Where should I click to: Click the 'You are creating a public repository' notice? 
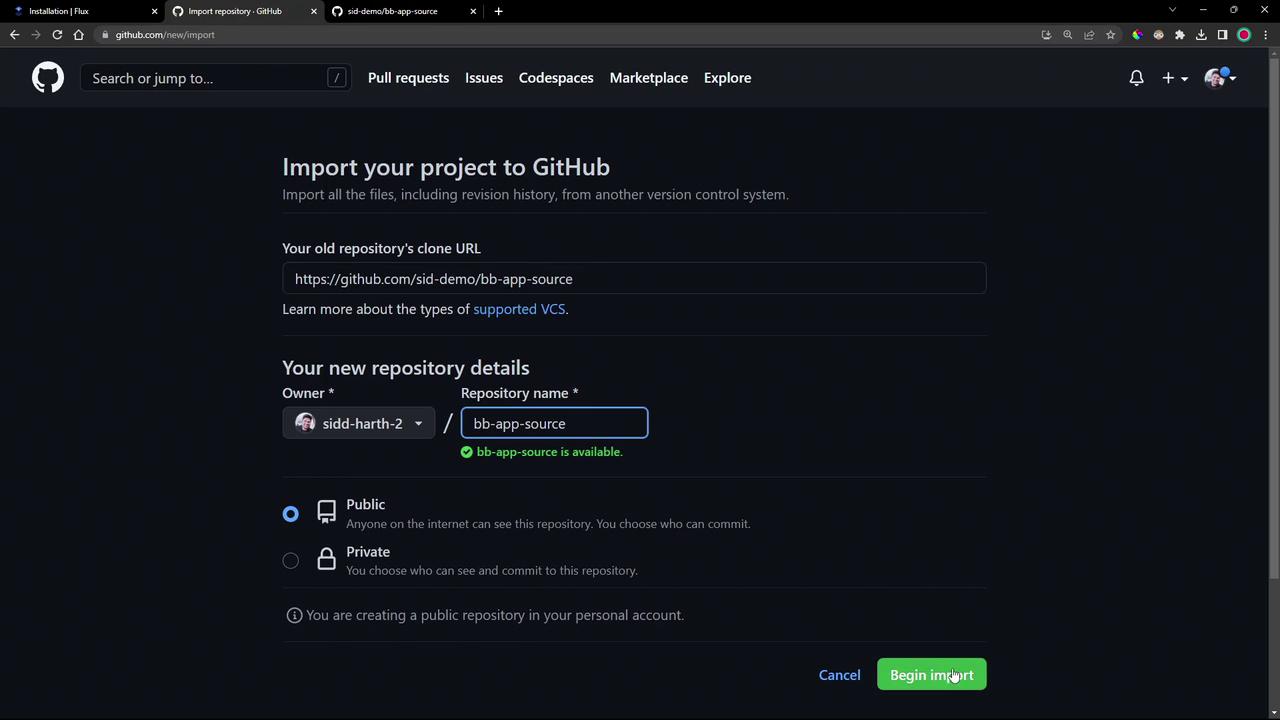click(x=495, y=615)
